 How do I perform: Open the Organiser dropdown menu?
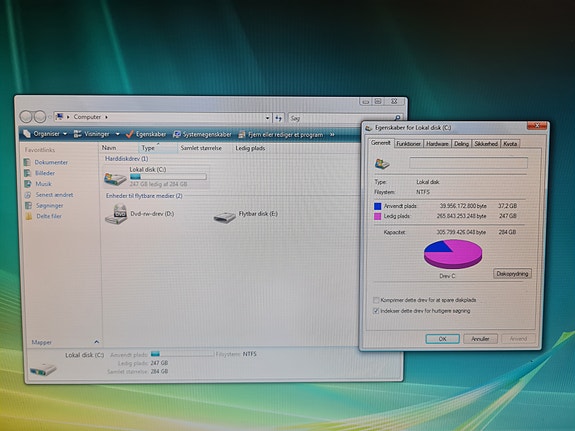(x=45, y=134)
